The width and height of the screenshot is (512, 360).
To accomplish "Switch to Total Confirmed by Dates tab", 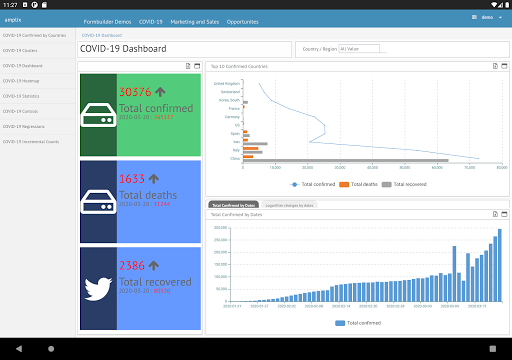I will (x=233, y=205).
